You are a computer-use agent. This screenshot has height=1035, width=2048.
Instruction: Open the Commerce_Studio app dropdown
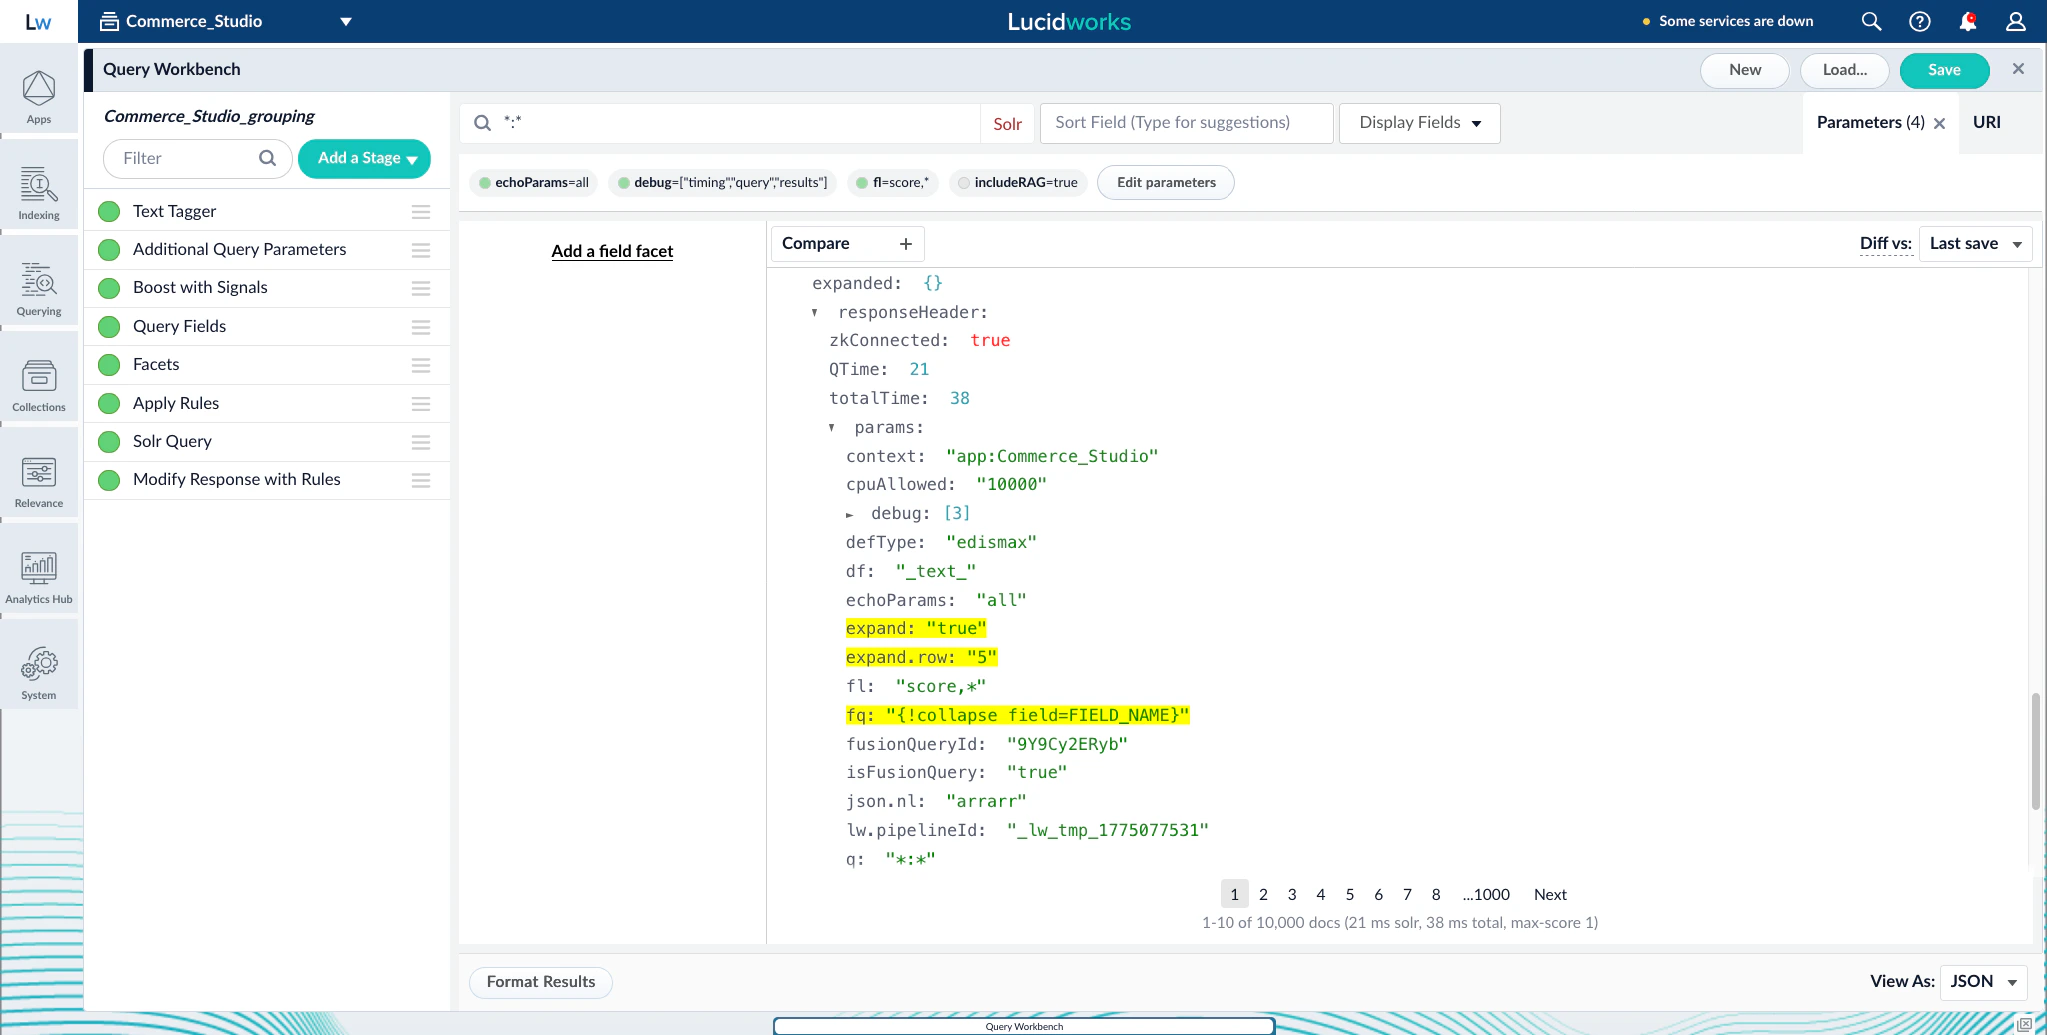tap(345, 20)
